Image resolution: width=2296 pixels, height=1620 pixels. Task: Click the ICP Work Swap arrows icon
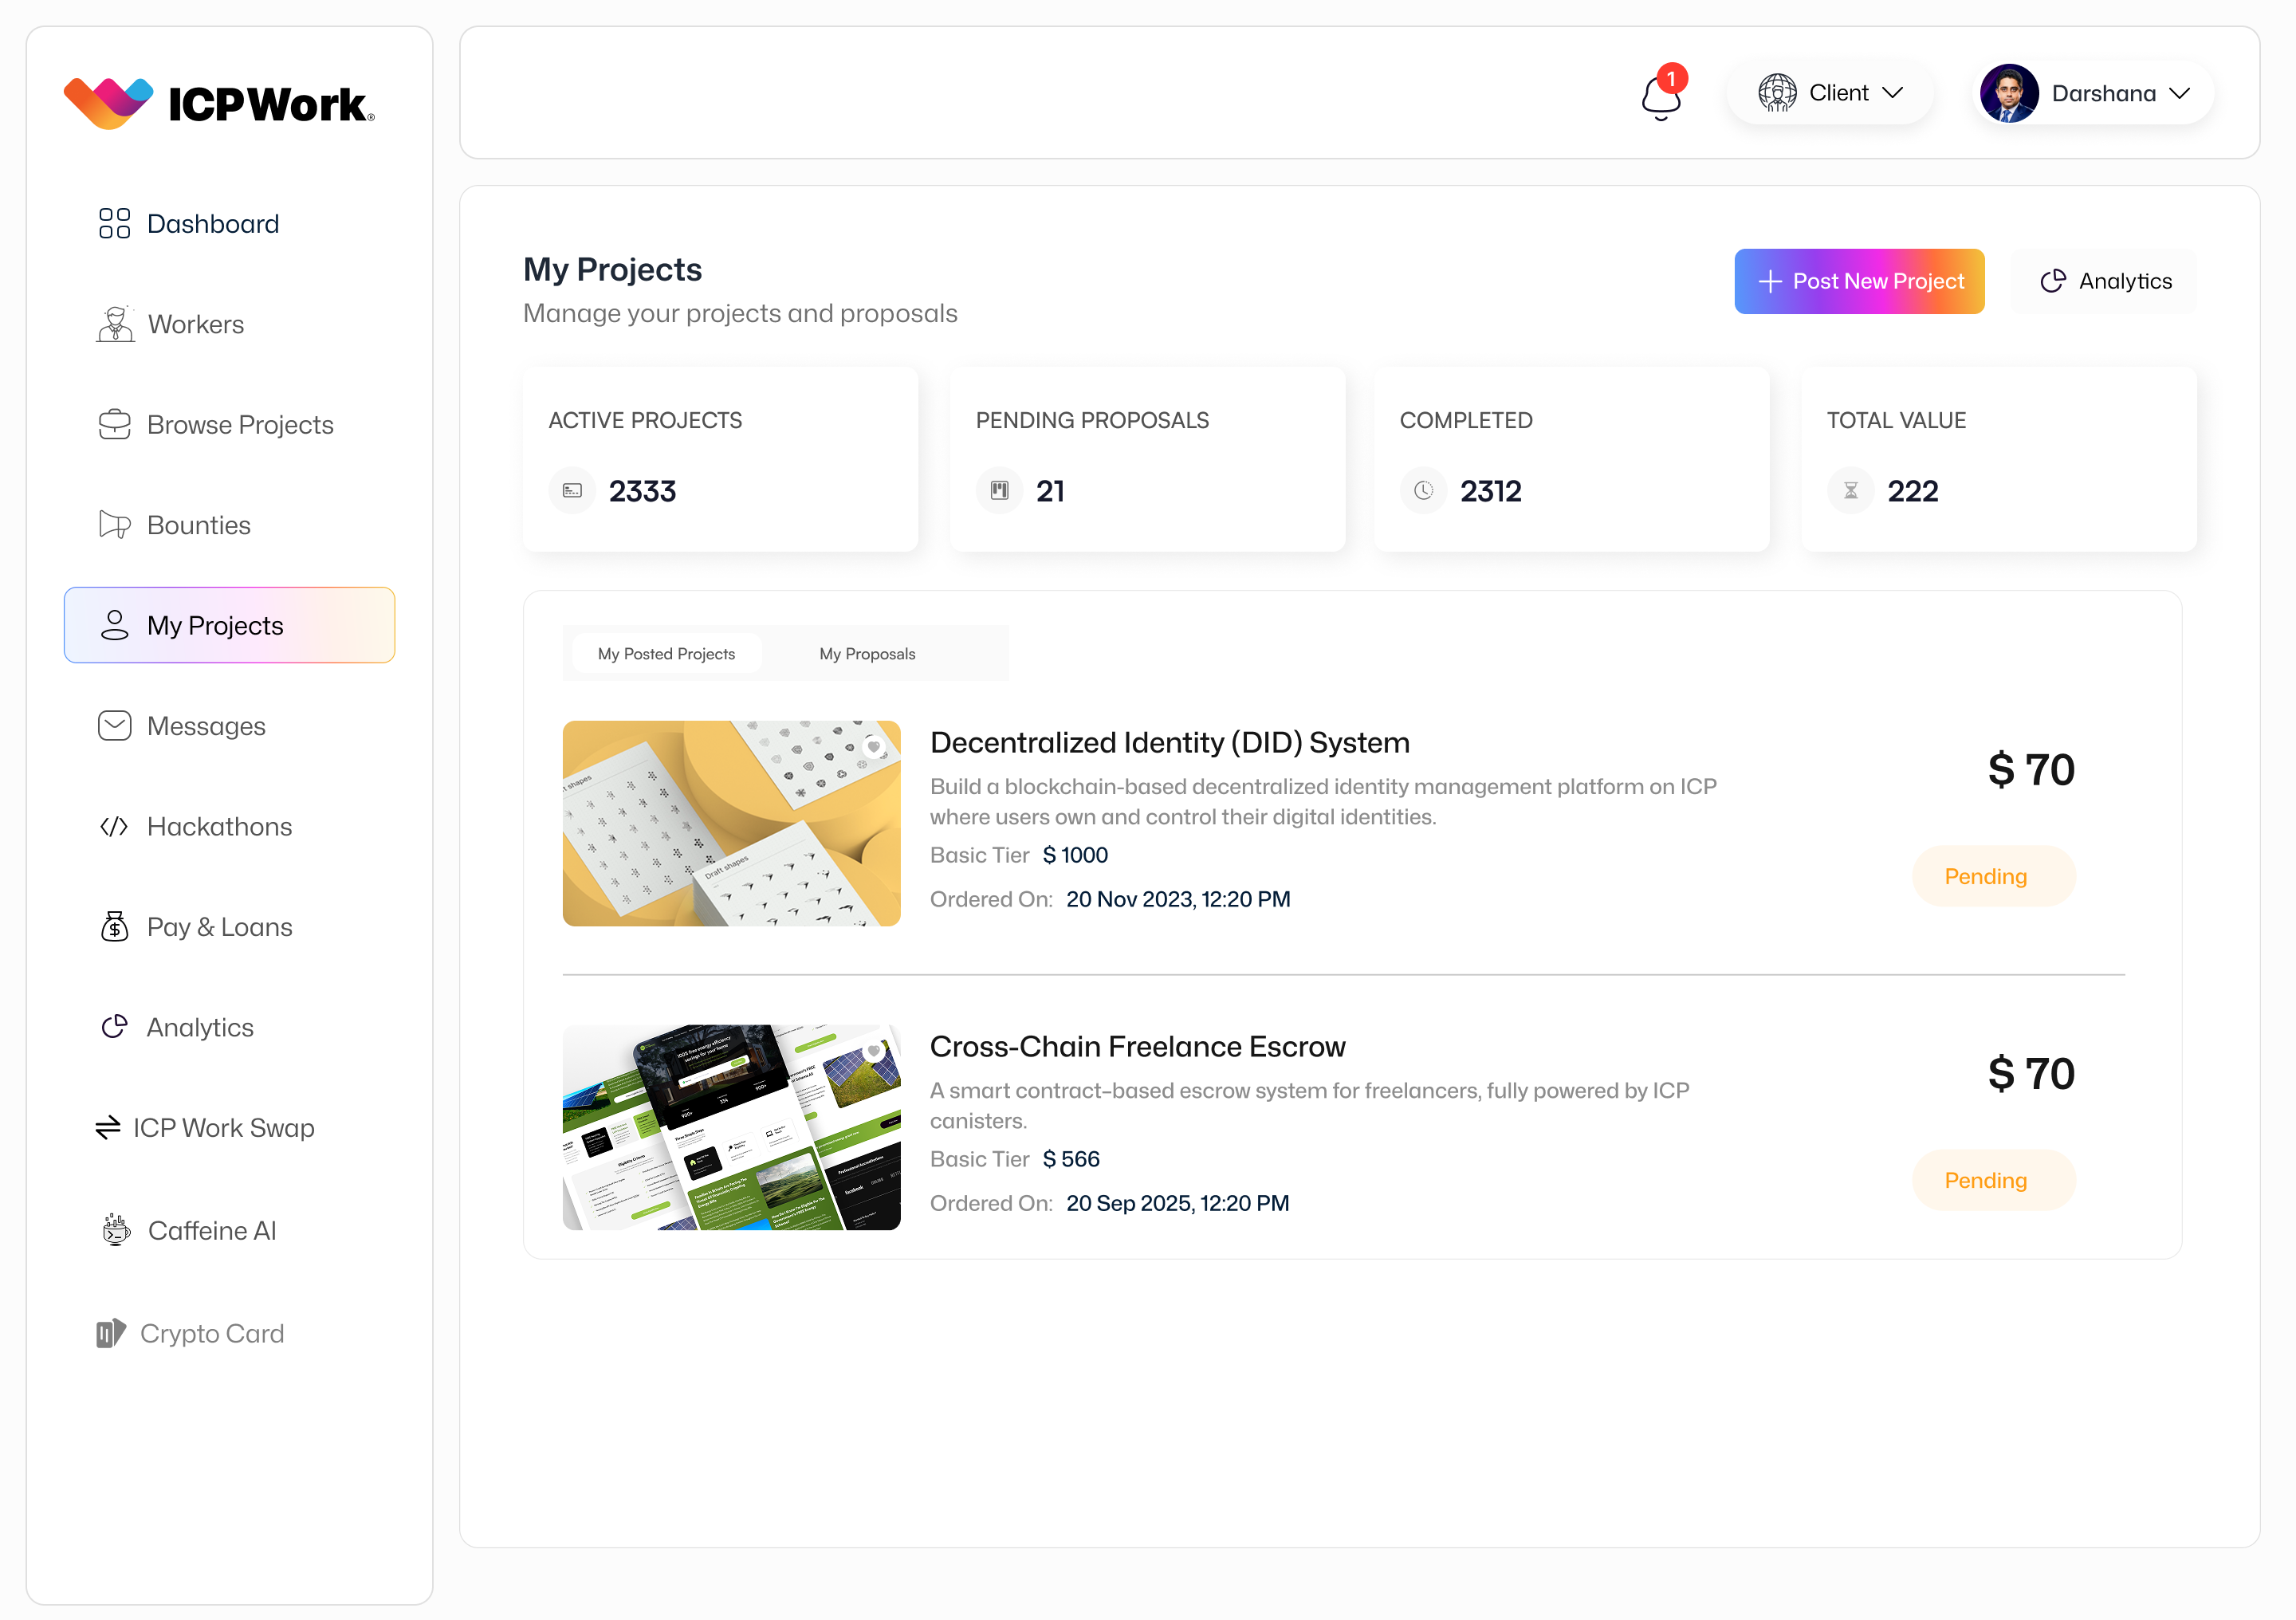108,1128
